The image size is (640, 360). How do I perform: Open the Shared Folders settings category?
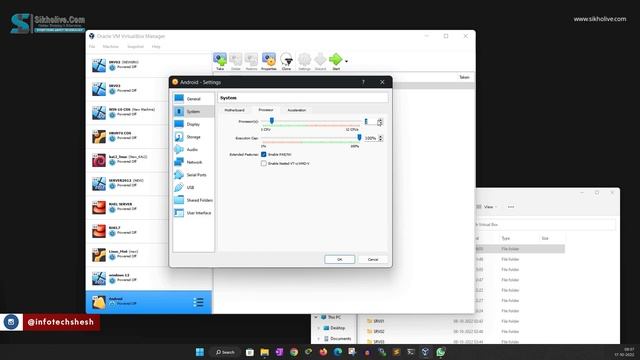[x=193, y=200]
